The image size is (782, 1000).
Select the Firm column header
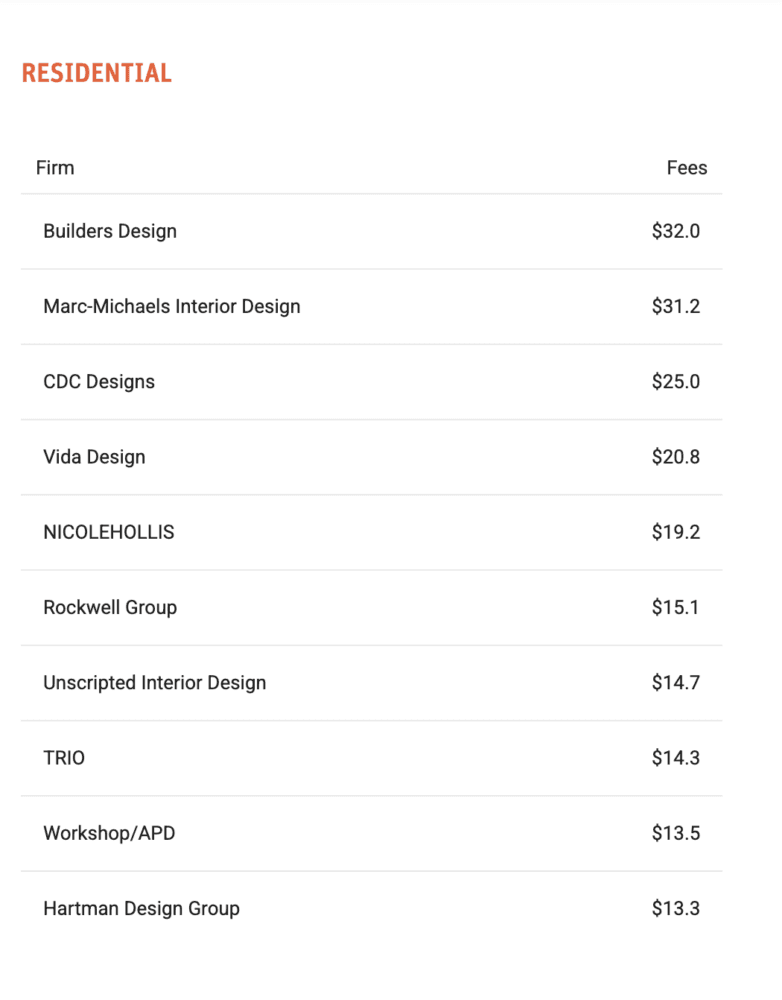(x=55, y=168)
